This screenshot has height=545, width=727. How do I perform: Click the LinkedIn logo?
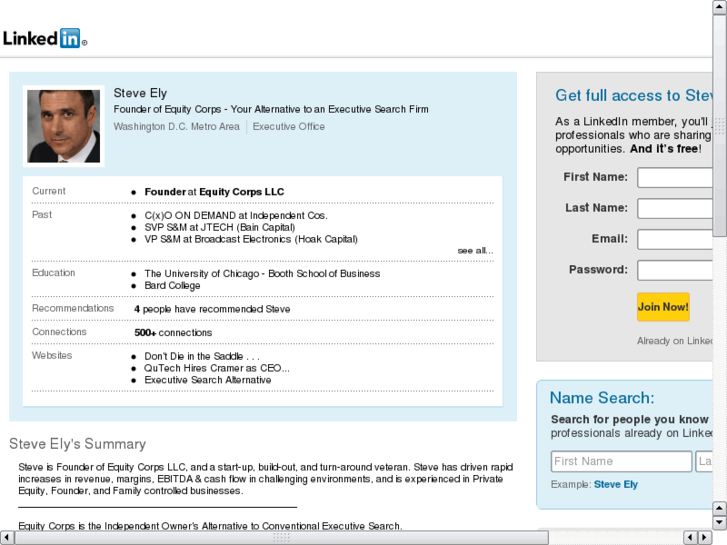click(45, 38)
